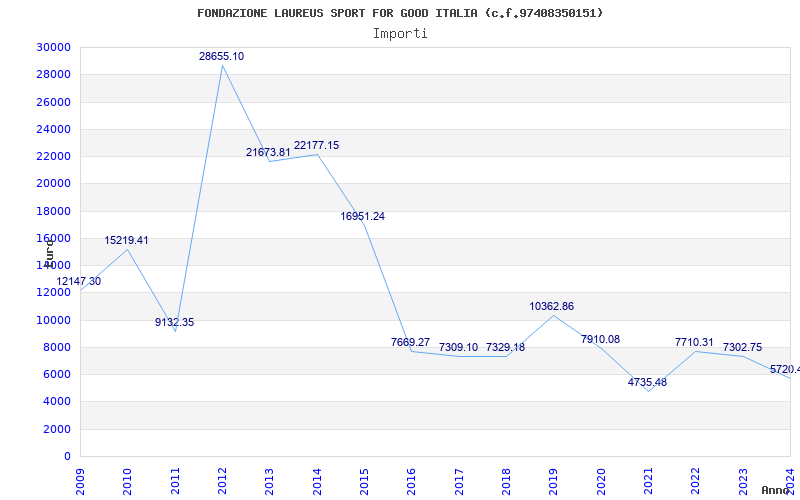
Task: Click the 2015 x-axis year label
Action: [x=364, y=482]
